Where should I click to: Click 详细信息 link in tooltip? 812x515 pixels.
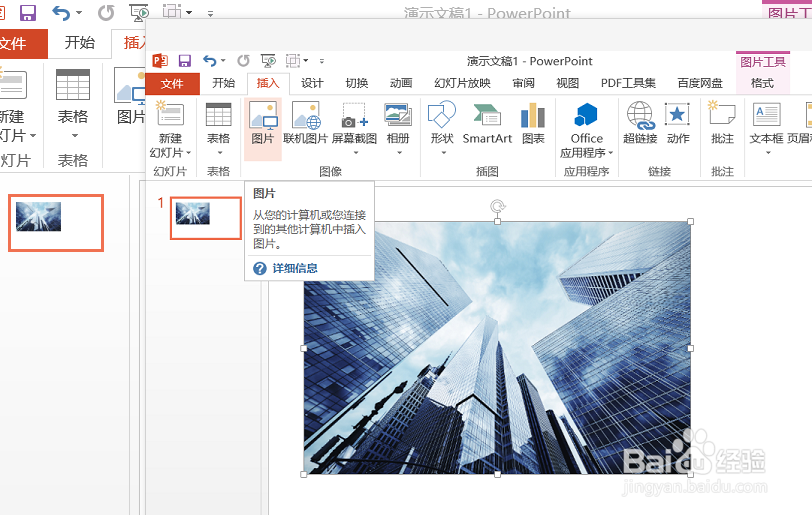(x=295, y=268)
